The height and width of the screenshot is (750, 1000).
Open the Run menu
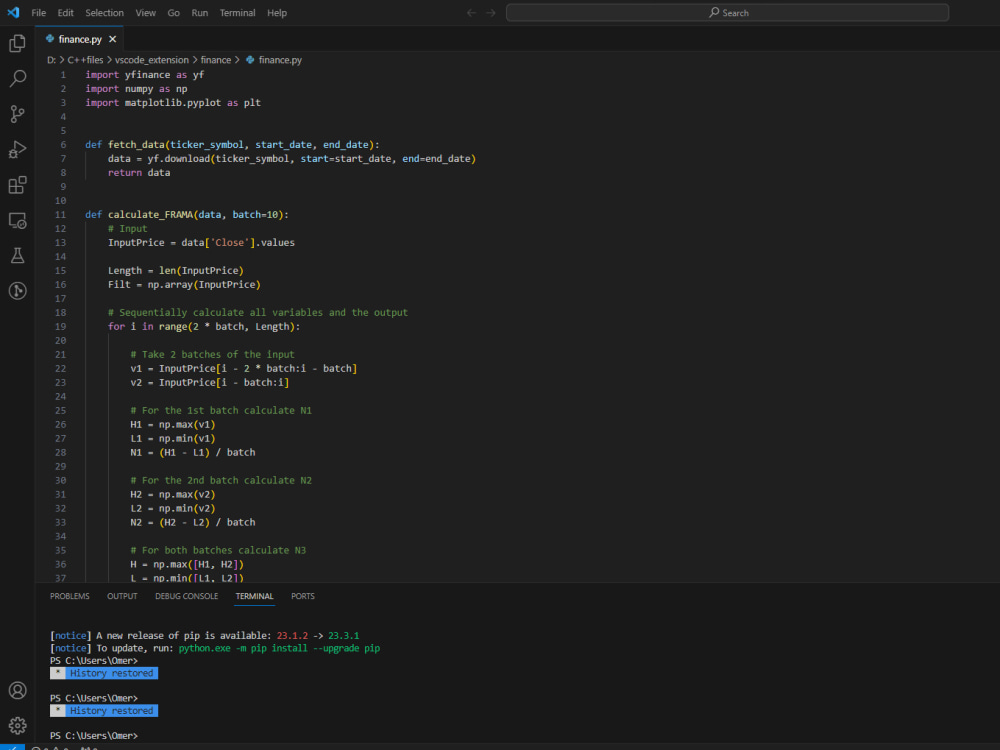tap(199, 12)
